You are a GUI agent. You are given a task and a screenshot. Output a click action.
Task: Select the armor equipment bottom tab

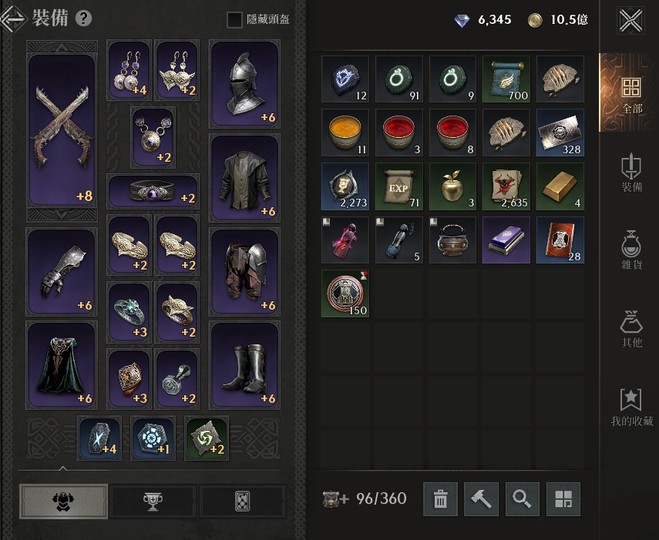pos(63,501)
